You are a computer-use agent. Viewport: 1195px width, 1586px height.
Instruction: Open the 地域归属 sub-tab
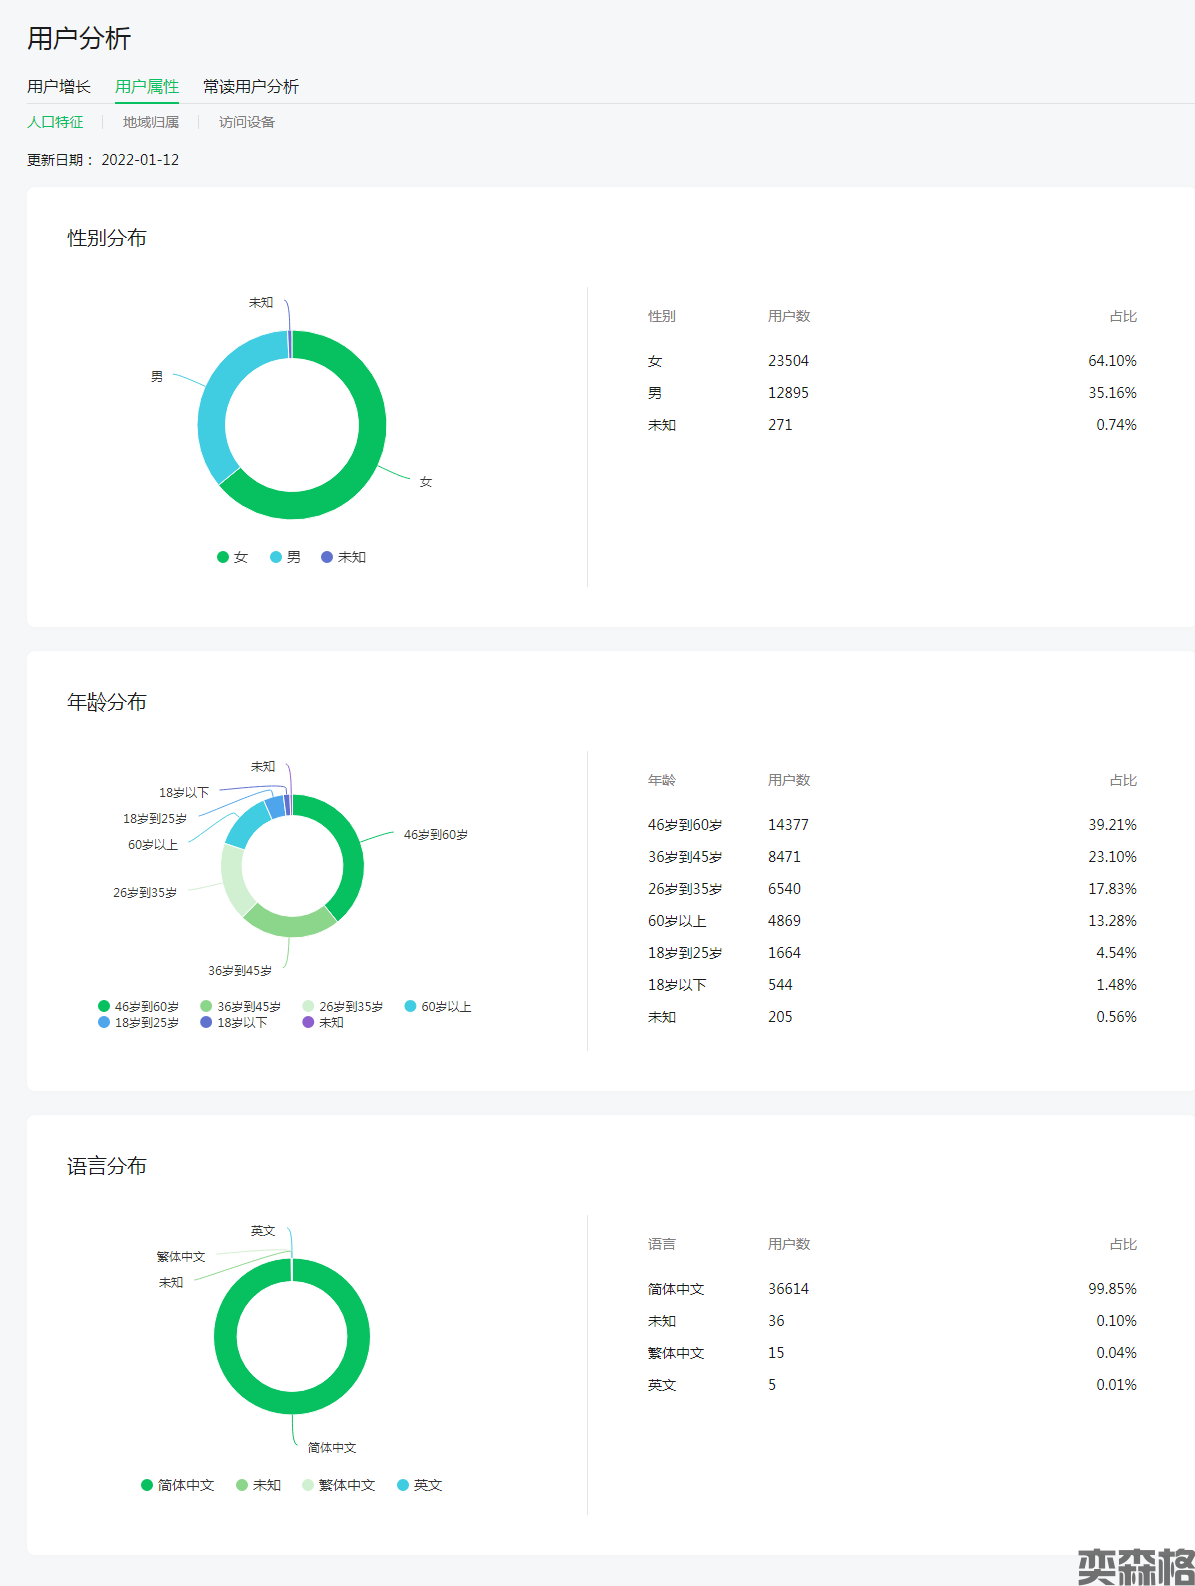tap(150, 122)
